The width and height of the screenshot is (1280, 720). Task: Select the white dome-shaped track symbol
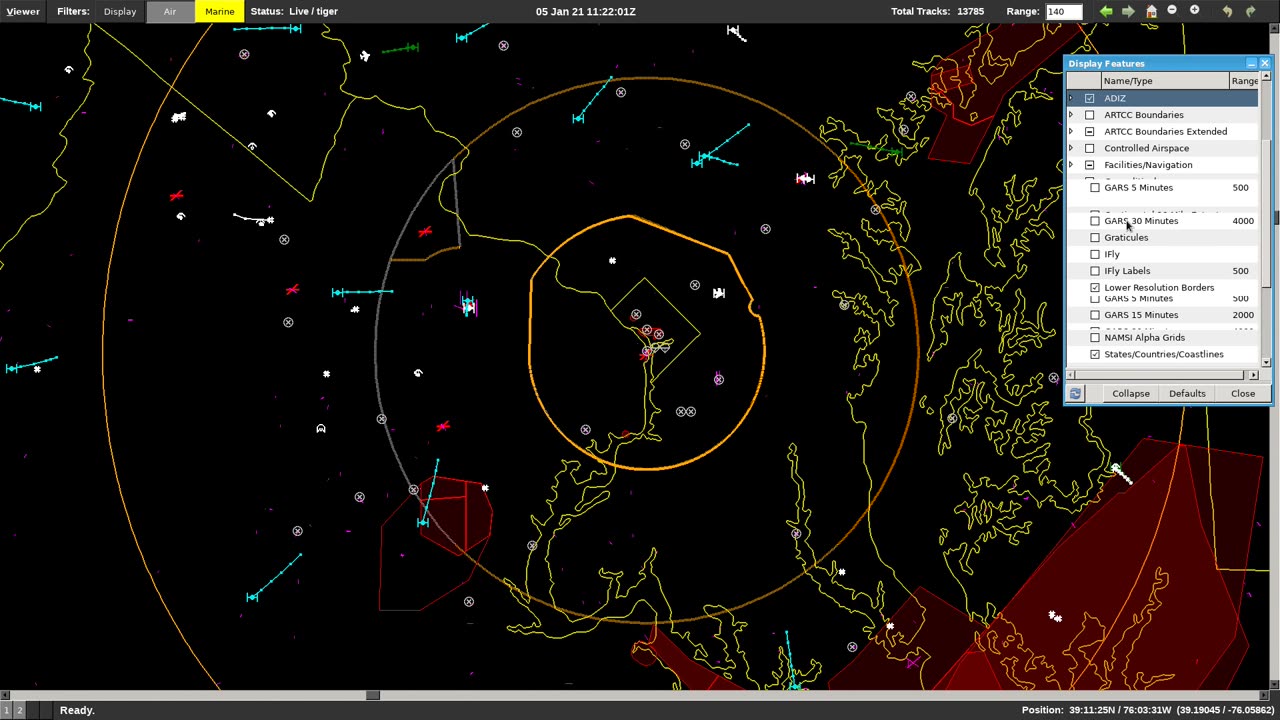(320, 429)
